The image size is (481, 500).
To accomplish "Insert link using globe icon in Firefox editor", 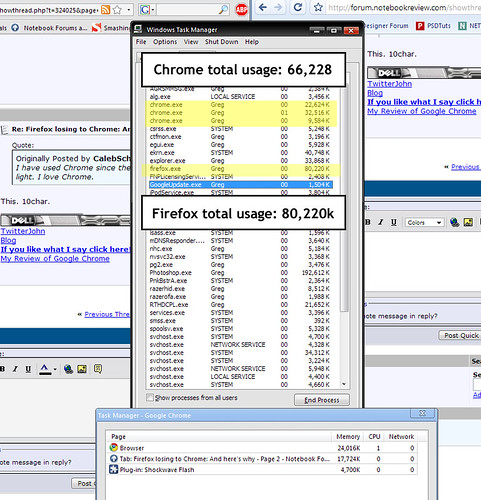I will pos(68,369).
